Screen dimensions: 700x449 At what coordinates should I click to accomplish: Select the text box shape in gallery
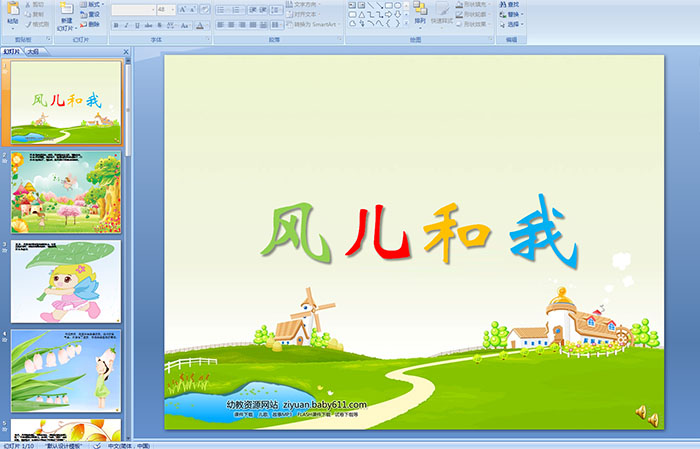click(x=352, y=5)
